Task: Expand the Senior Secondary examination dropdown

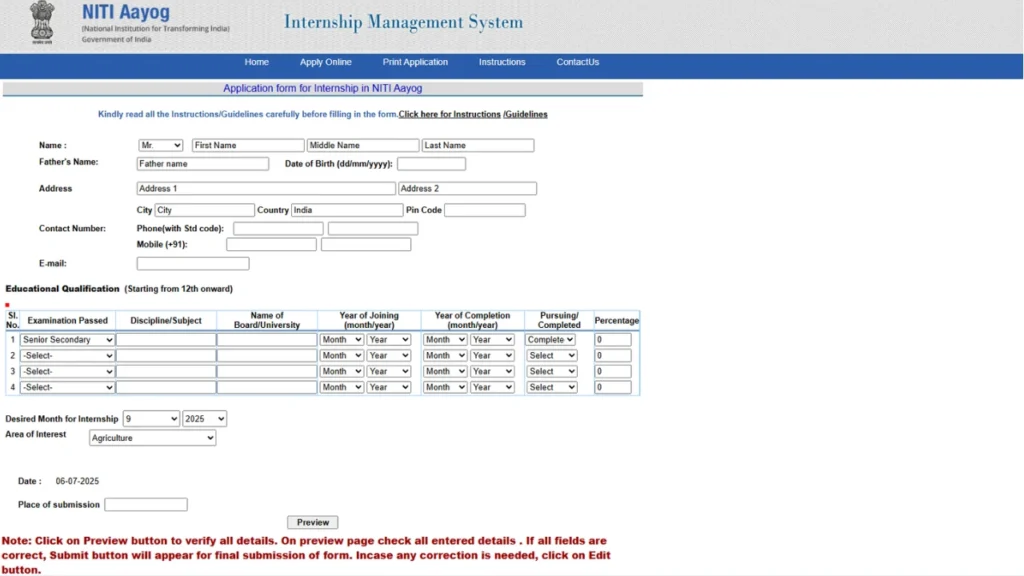Action: point(66,339)
